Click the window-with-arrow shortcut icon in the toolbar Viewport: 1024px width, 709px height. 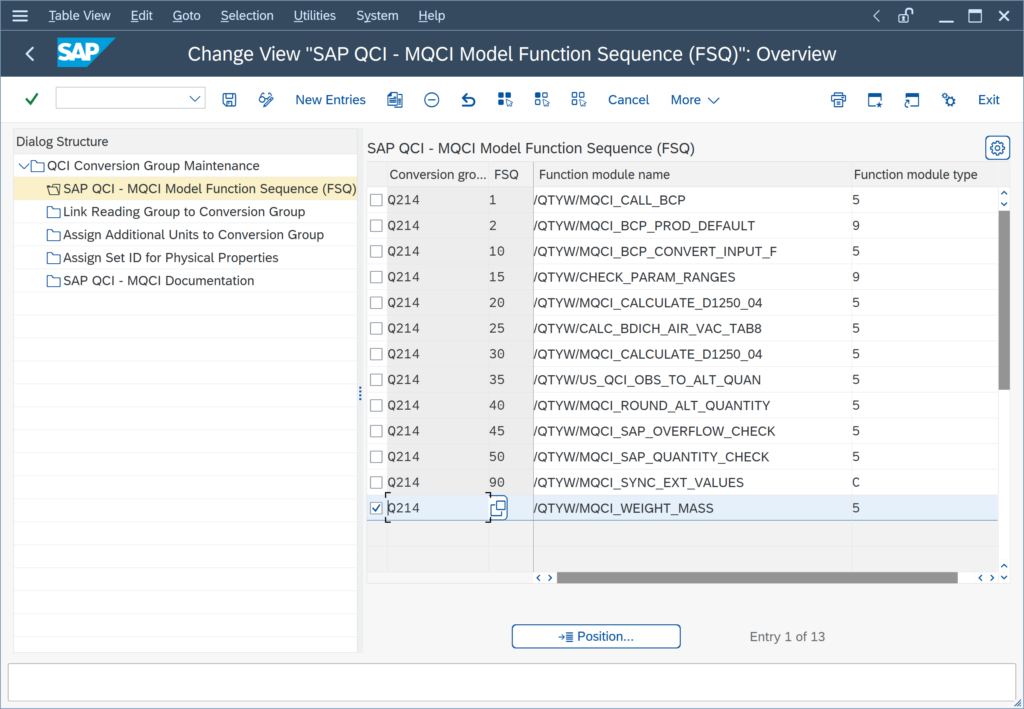pyautogui.click(x=912, y=99)
